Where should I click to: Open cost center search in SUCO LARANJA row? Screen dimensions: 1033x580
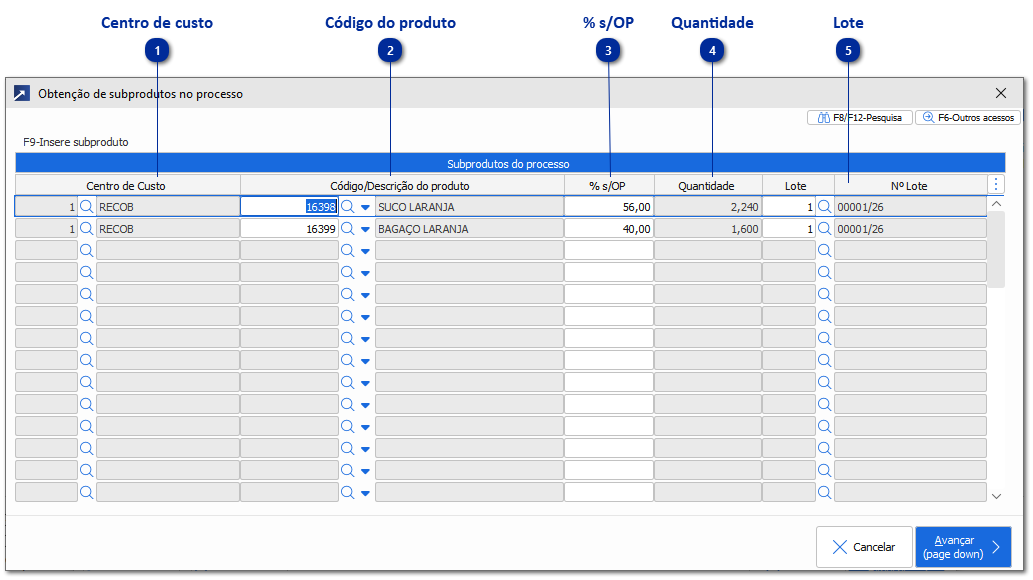86,207
